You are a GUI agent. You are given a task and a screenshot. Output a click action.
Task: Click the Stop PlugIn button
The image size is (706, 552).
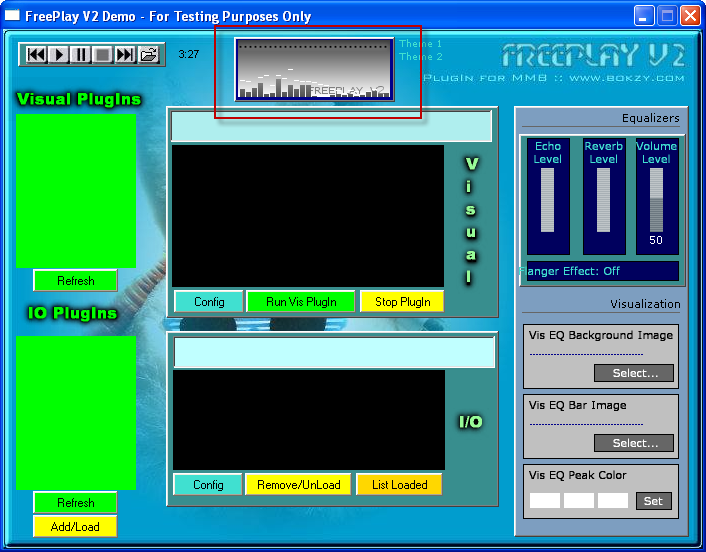[x=402, y=301]
